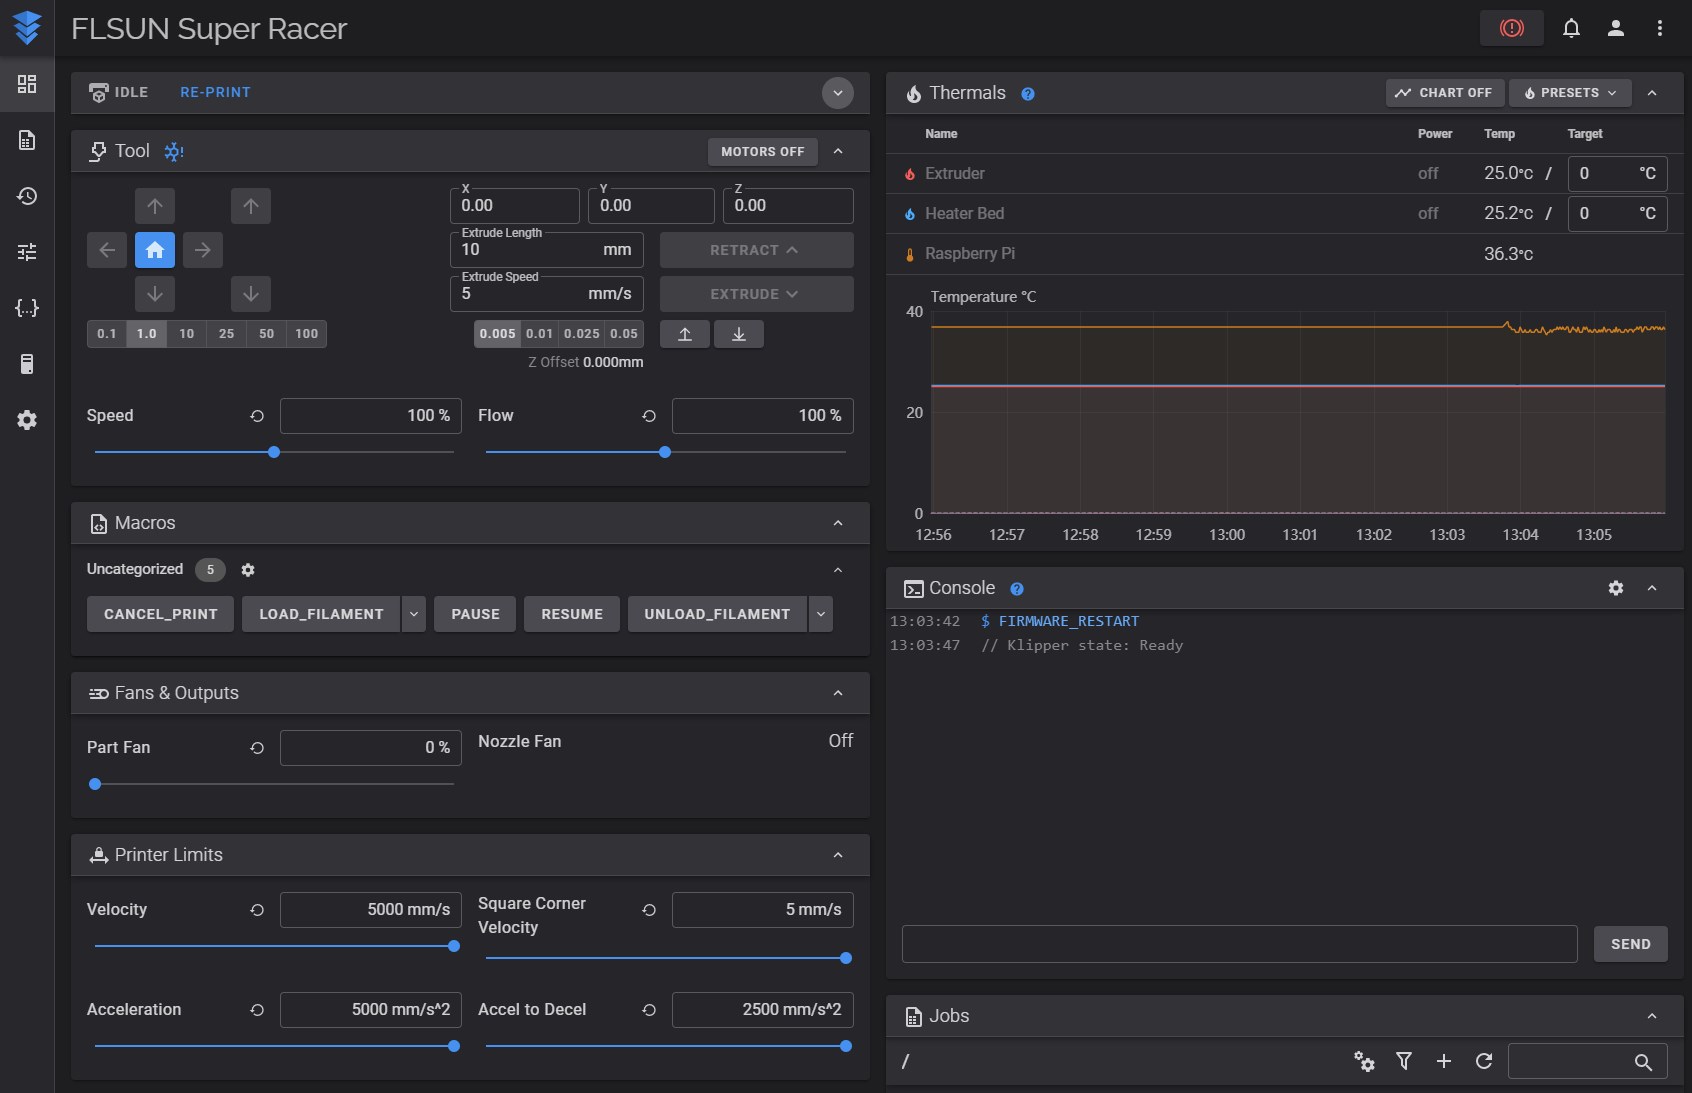
Task: Open the Dashboard page in sidebar
Action: point(27,84)
